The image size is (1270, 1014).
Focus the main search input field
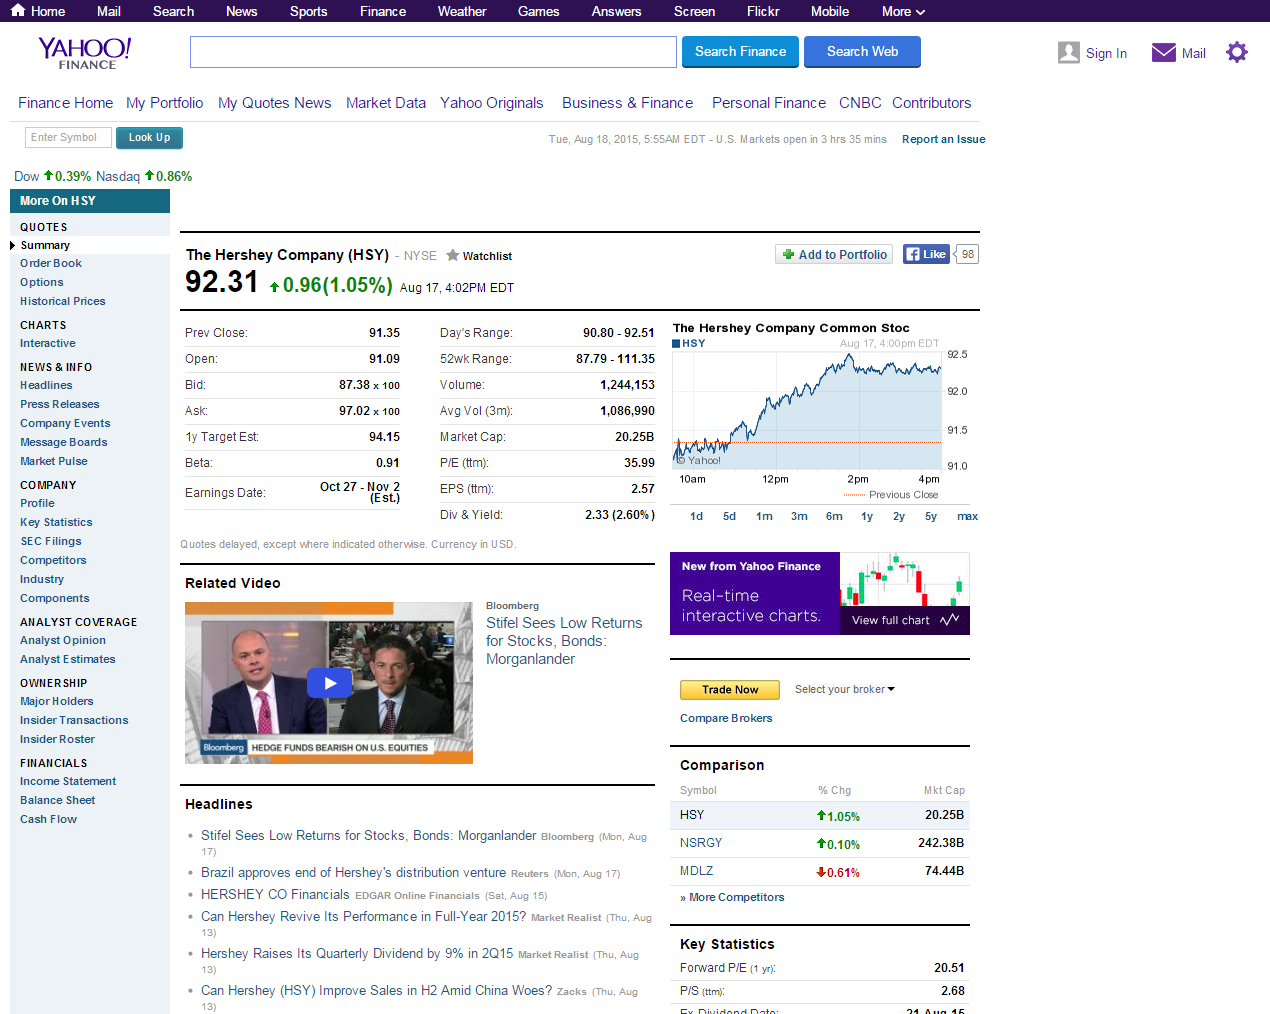433,52
